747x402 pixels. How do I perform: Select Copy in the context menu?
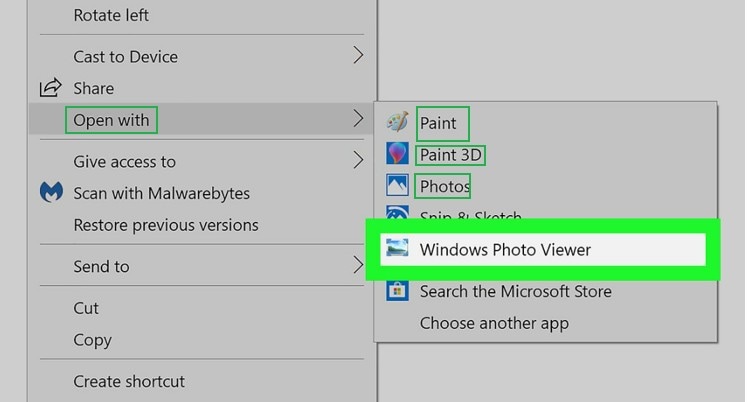pyautogui.click(x=92, y=340)
